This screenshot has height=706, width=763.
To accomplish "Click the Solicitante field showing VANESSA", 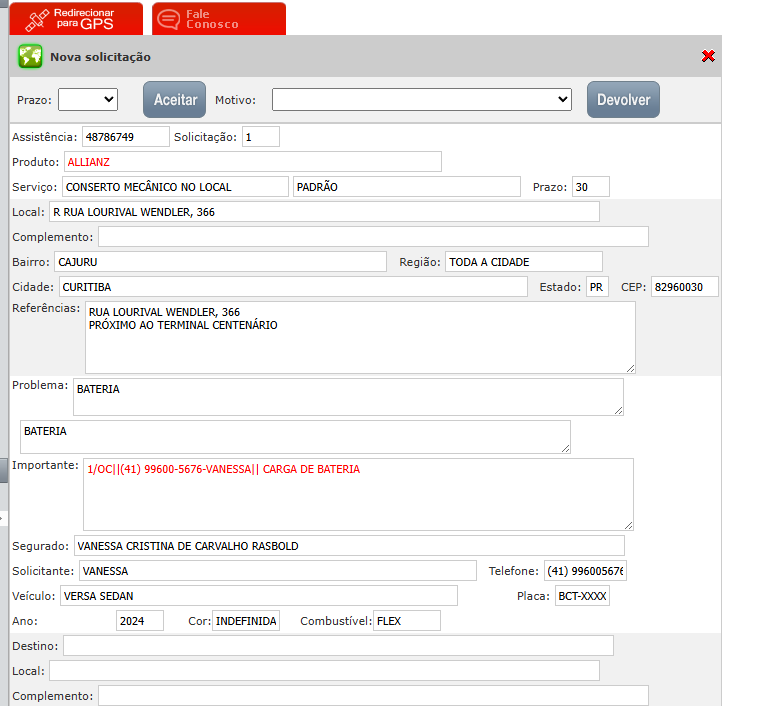I will point(277,571).
